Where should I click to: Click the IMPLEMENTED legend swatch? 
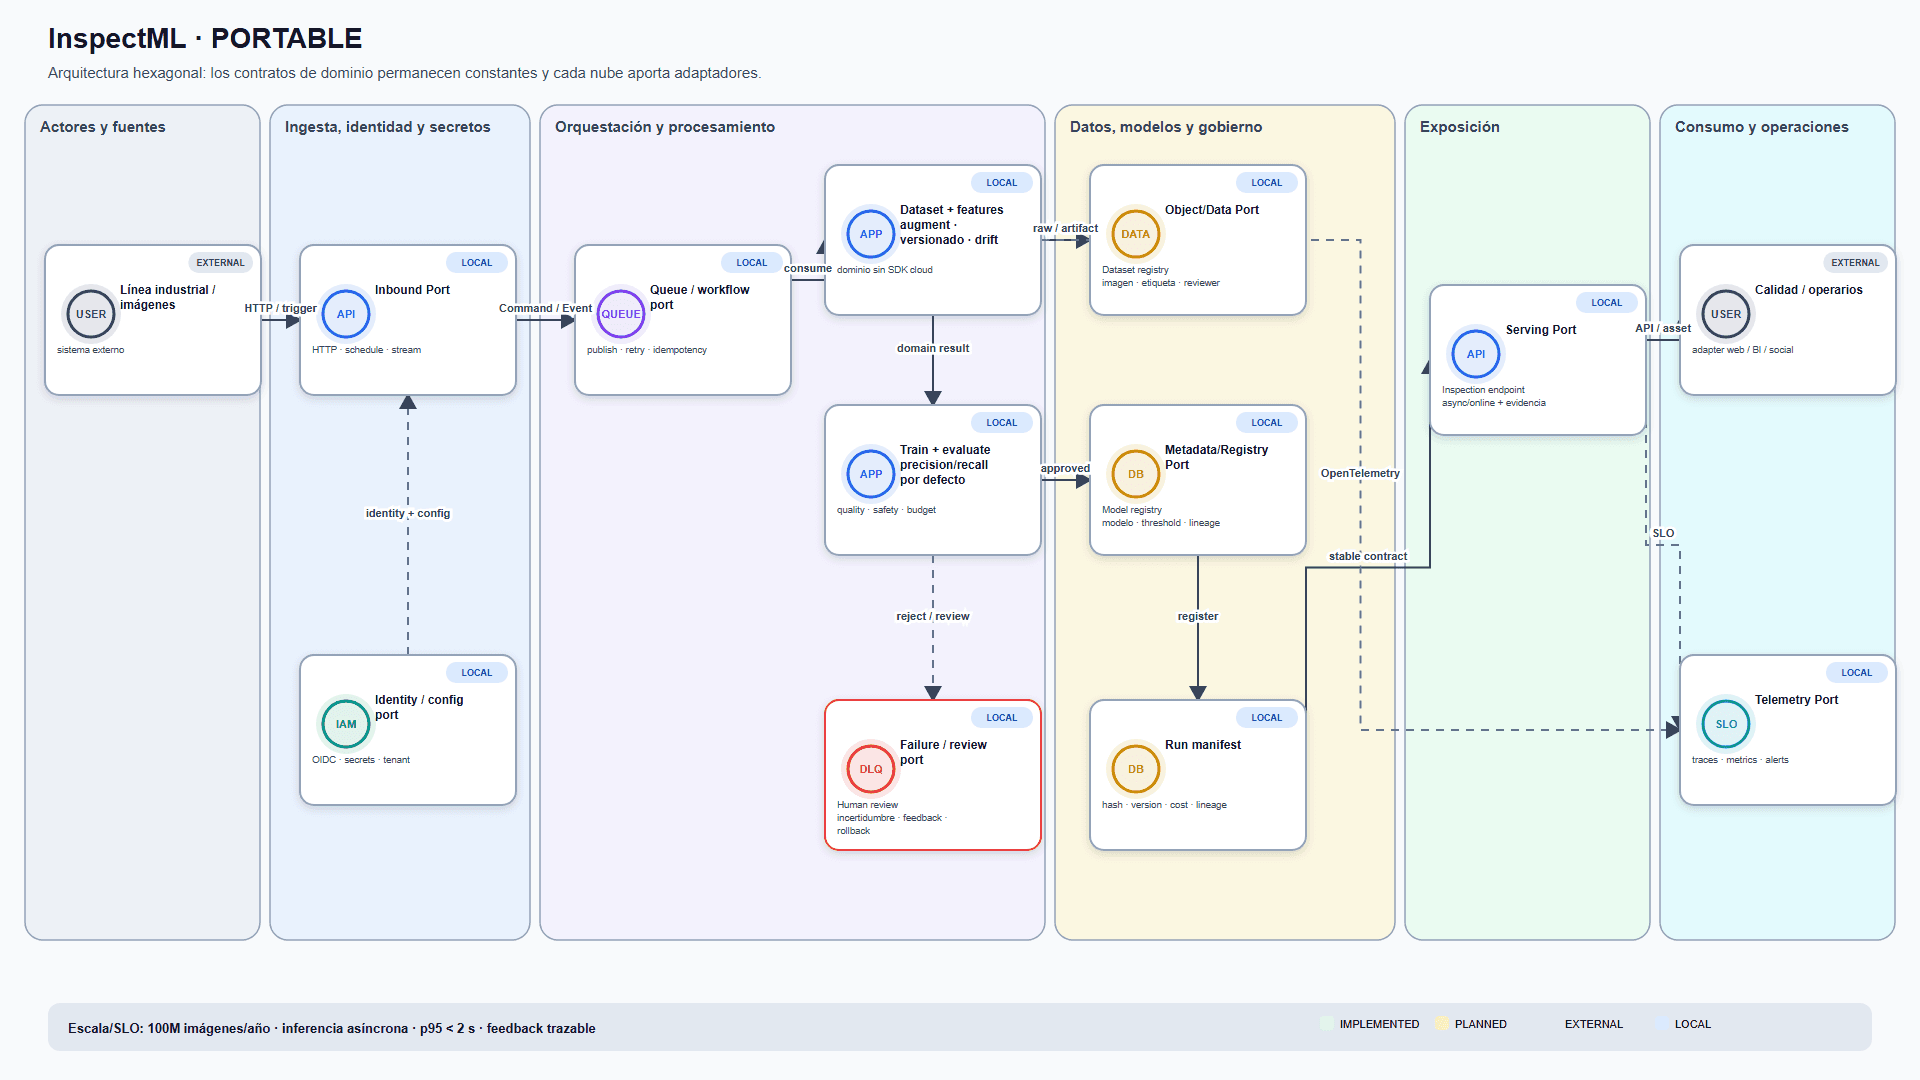point(1327,1024)
